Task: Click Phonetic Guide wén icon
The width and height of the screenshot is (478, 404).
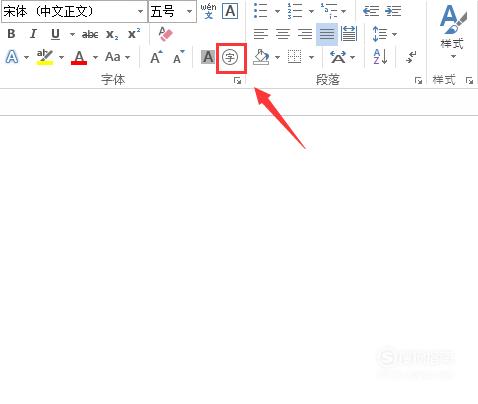Action: [x=208, y=12]
